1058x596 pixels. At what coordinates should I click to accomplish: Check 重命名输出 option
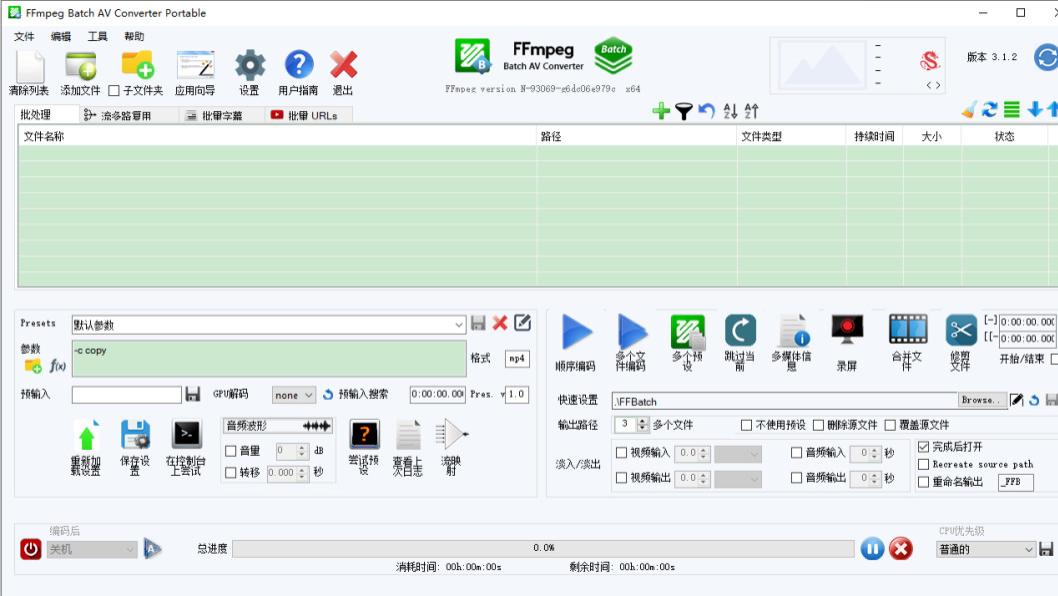[924, 482]
